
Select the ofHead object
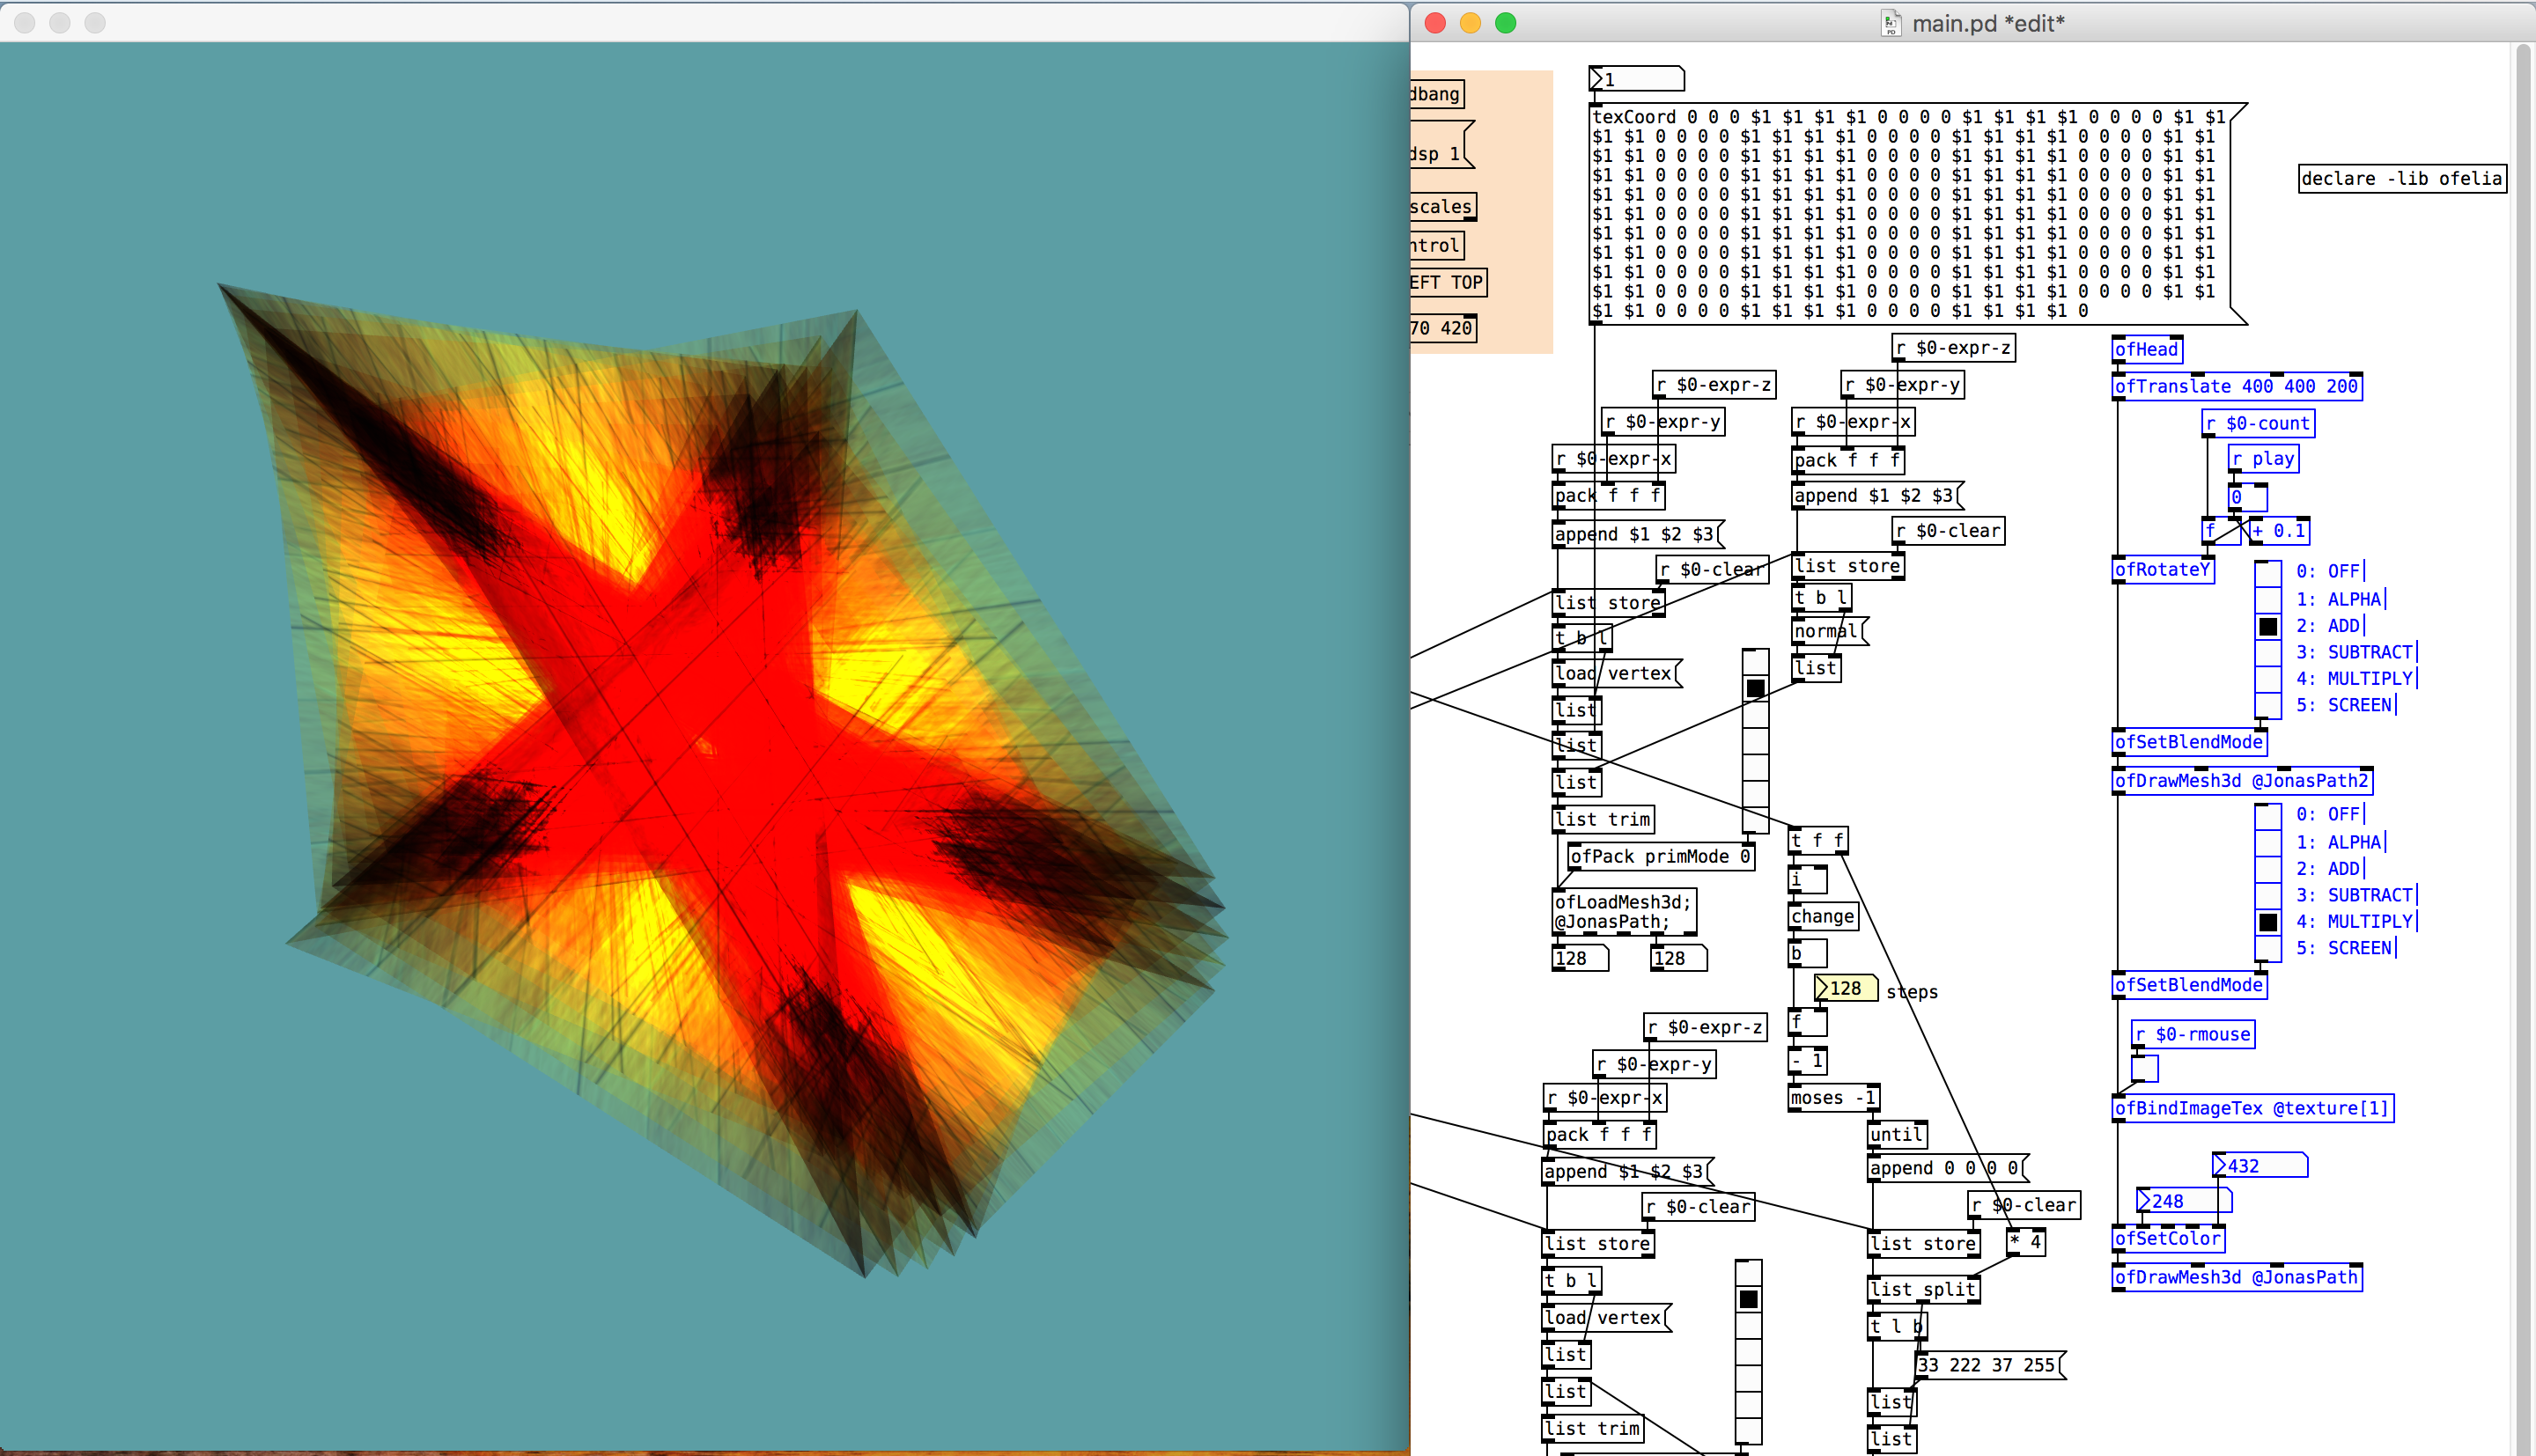2147,350
